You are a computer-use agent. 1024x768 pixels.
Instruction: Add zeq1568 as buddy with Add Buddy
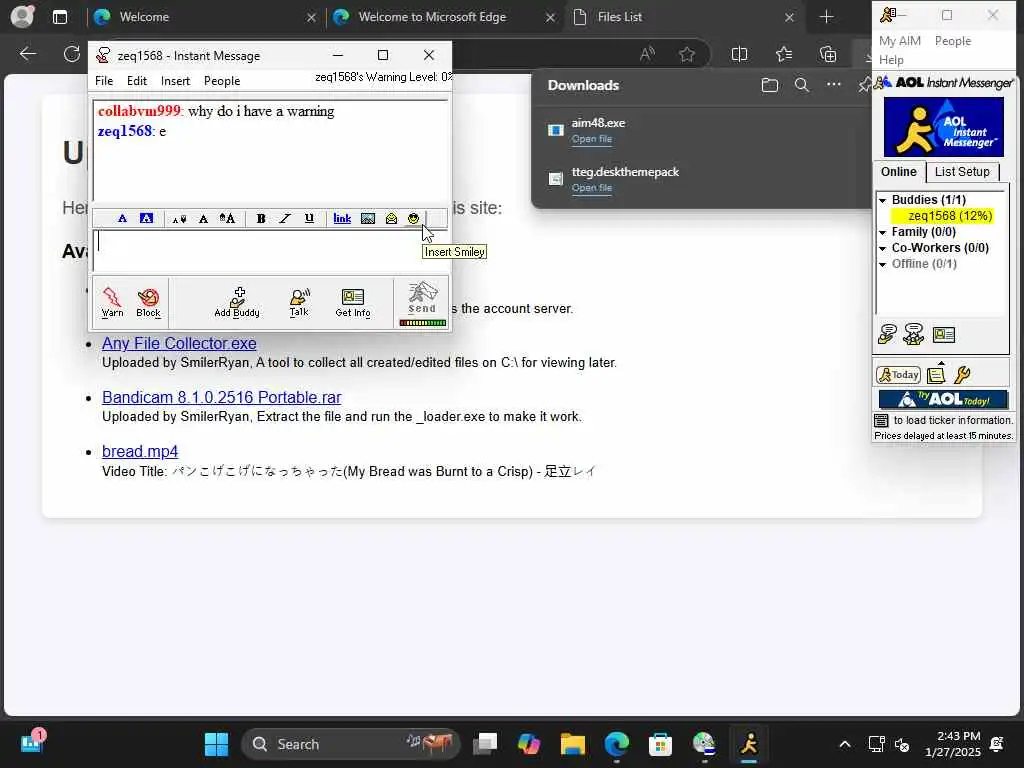point(237,302)
